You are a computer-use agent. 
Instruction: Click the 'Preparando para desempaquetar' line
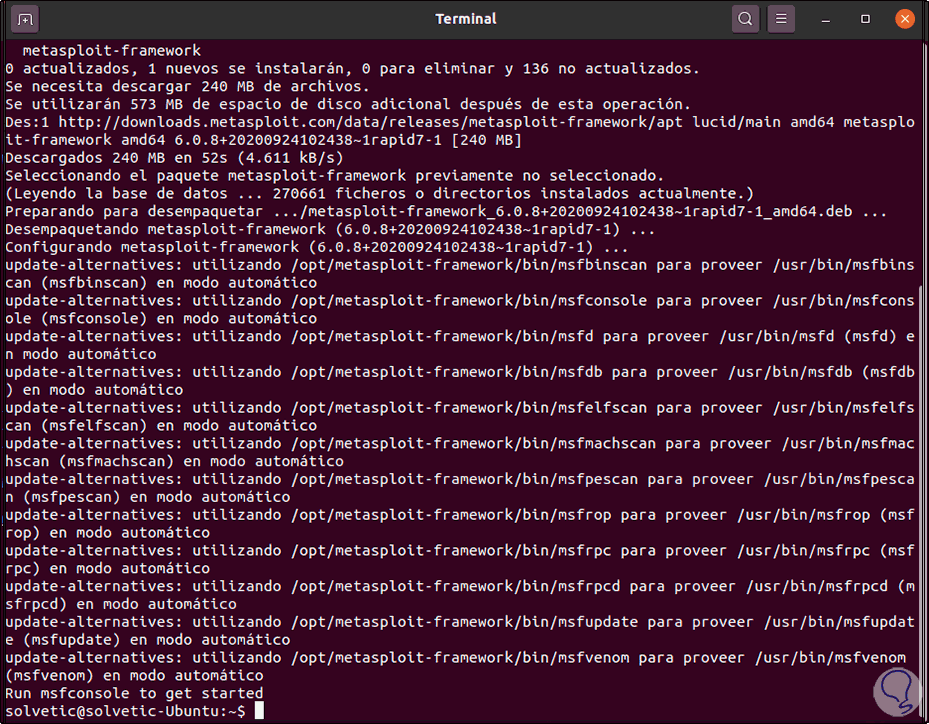click(x=446, y=212)
